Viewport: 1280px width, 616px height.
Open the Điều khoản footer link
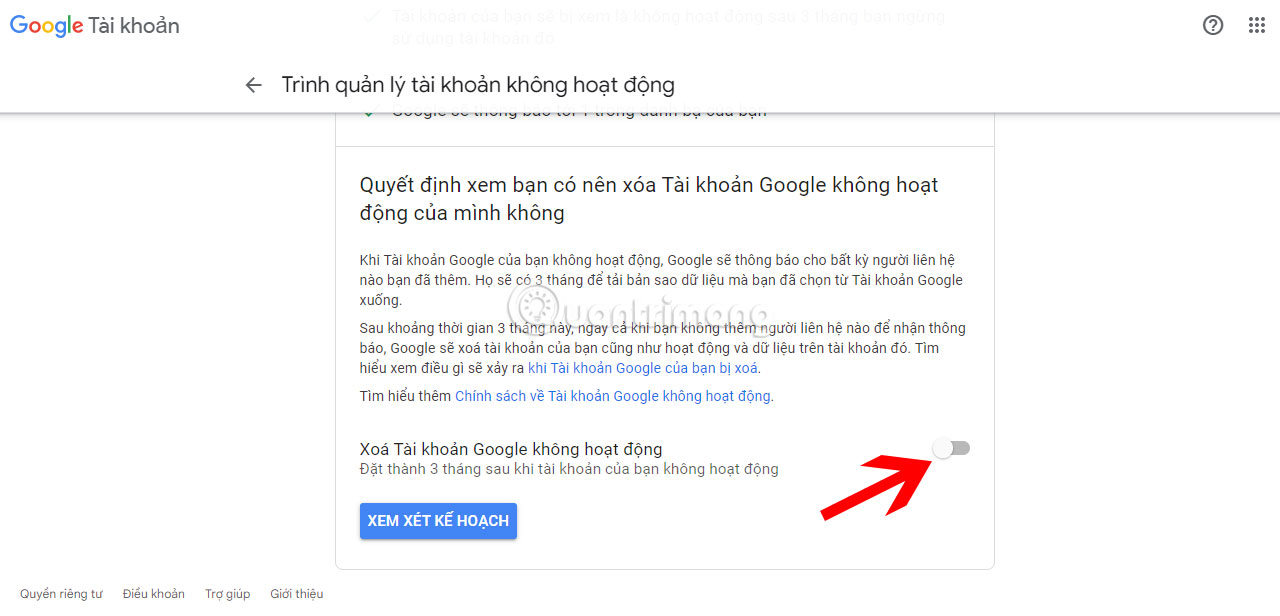pos(154,594)
